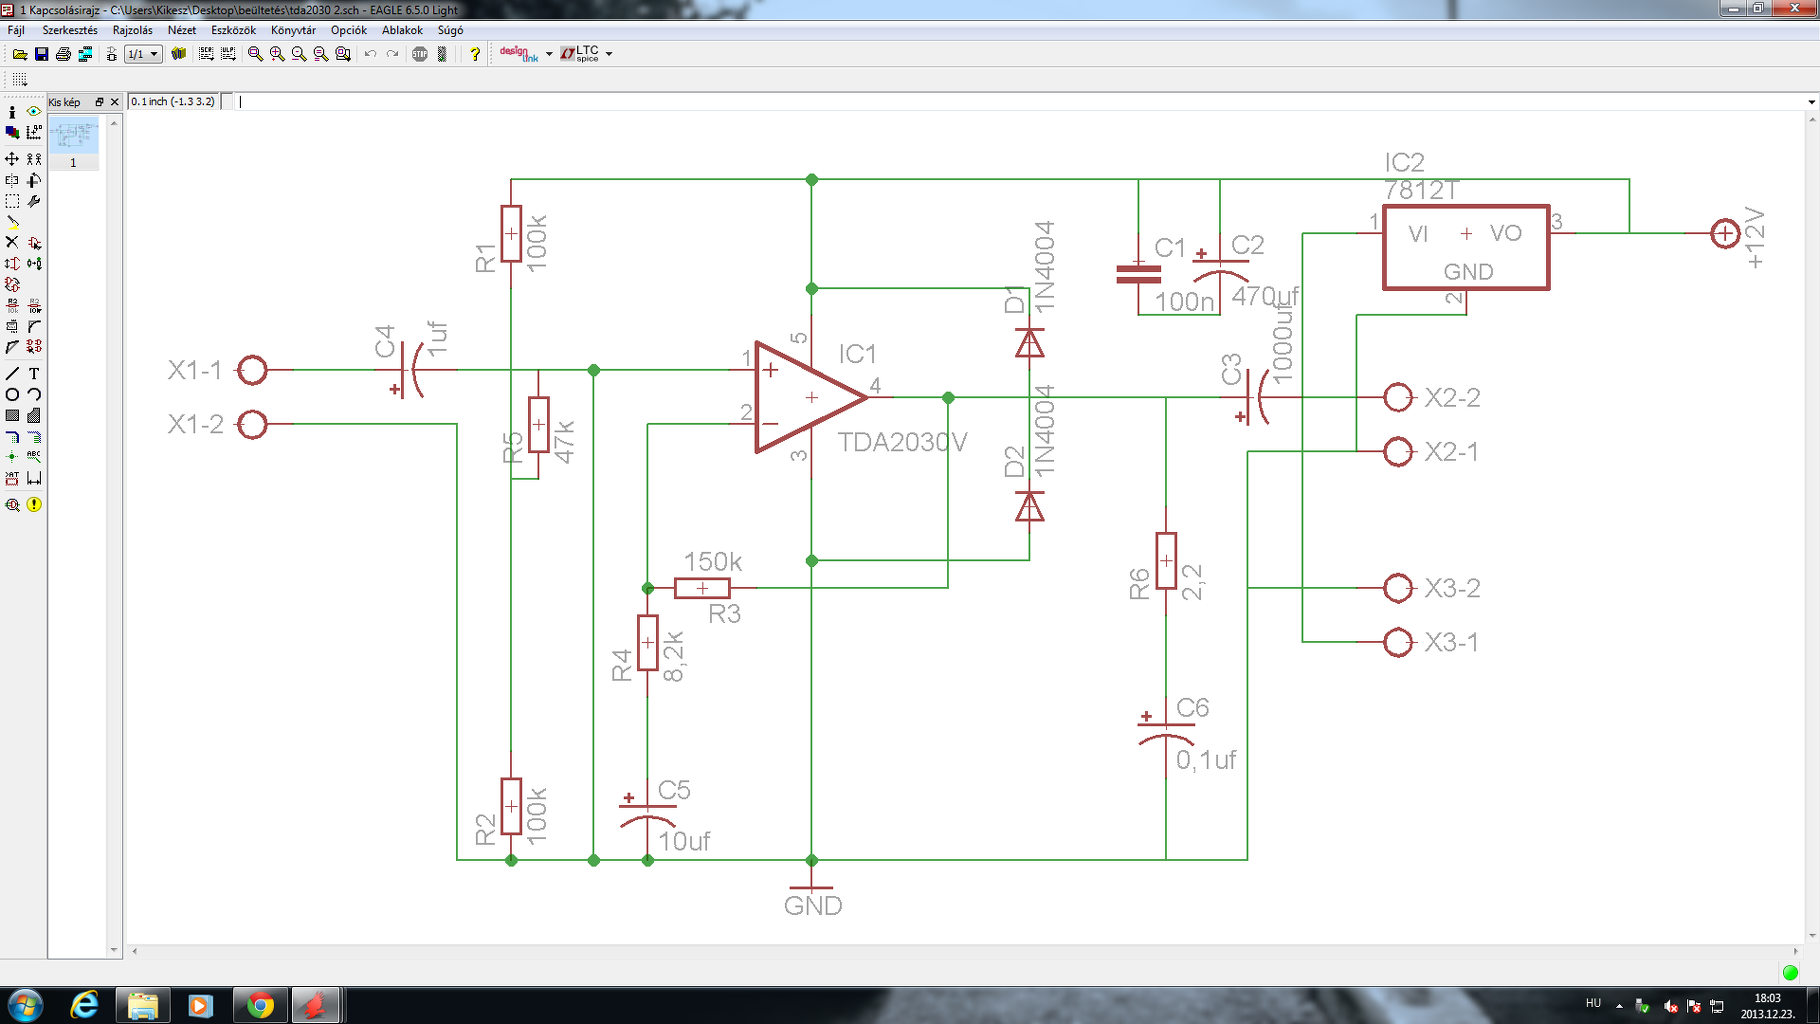Open the command line history dropdown
The image size is (1820, 1024).
pos(1811,102)
